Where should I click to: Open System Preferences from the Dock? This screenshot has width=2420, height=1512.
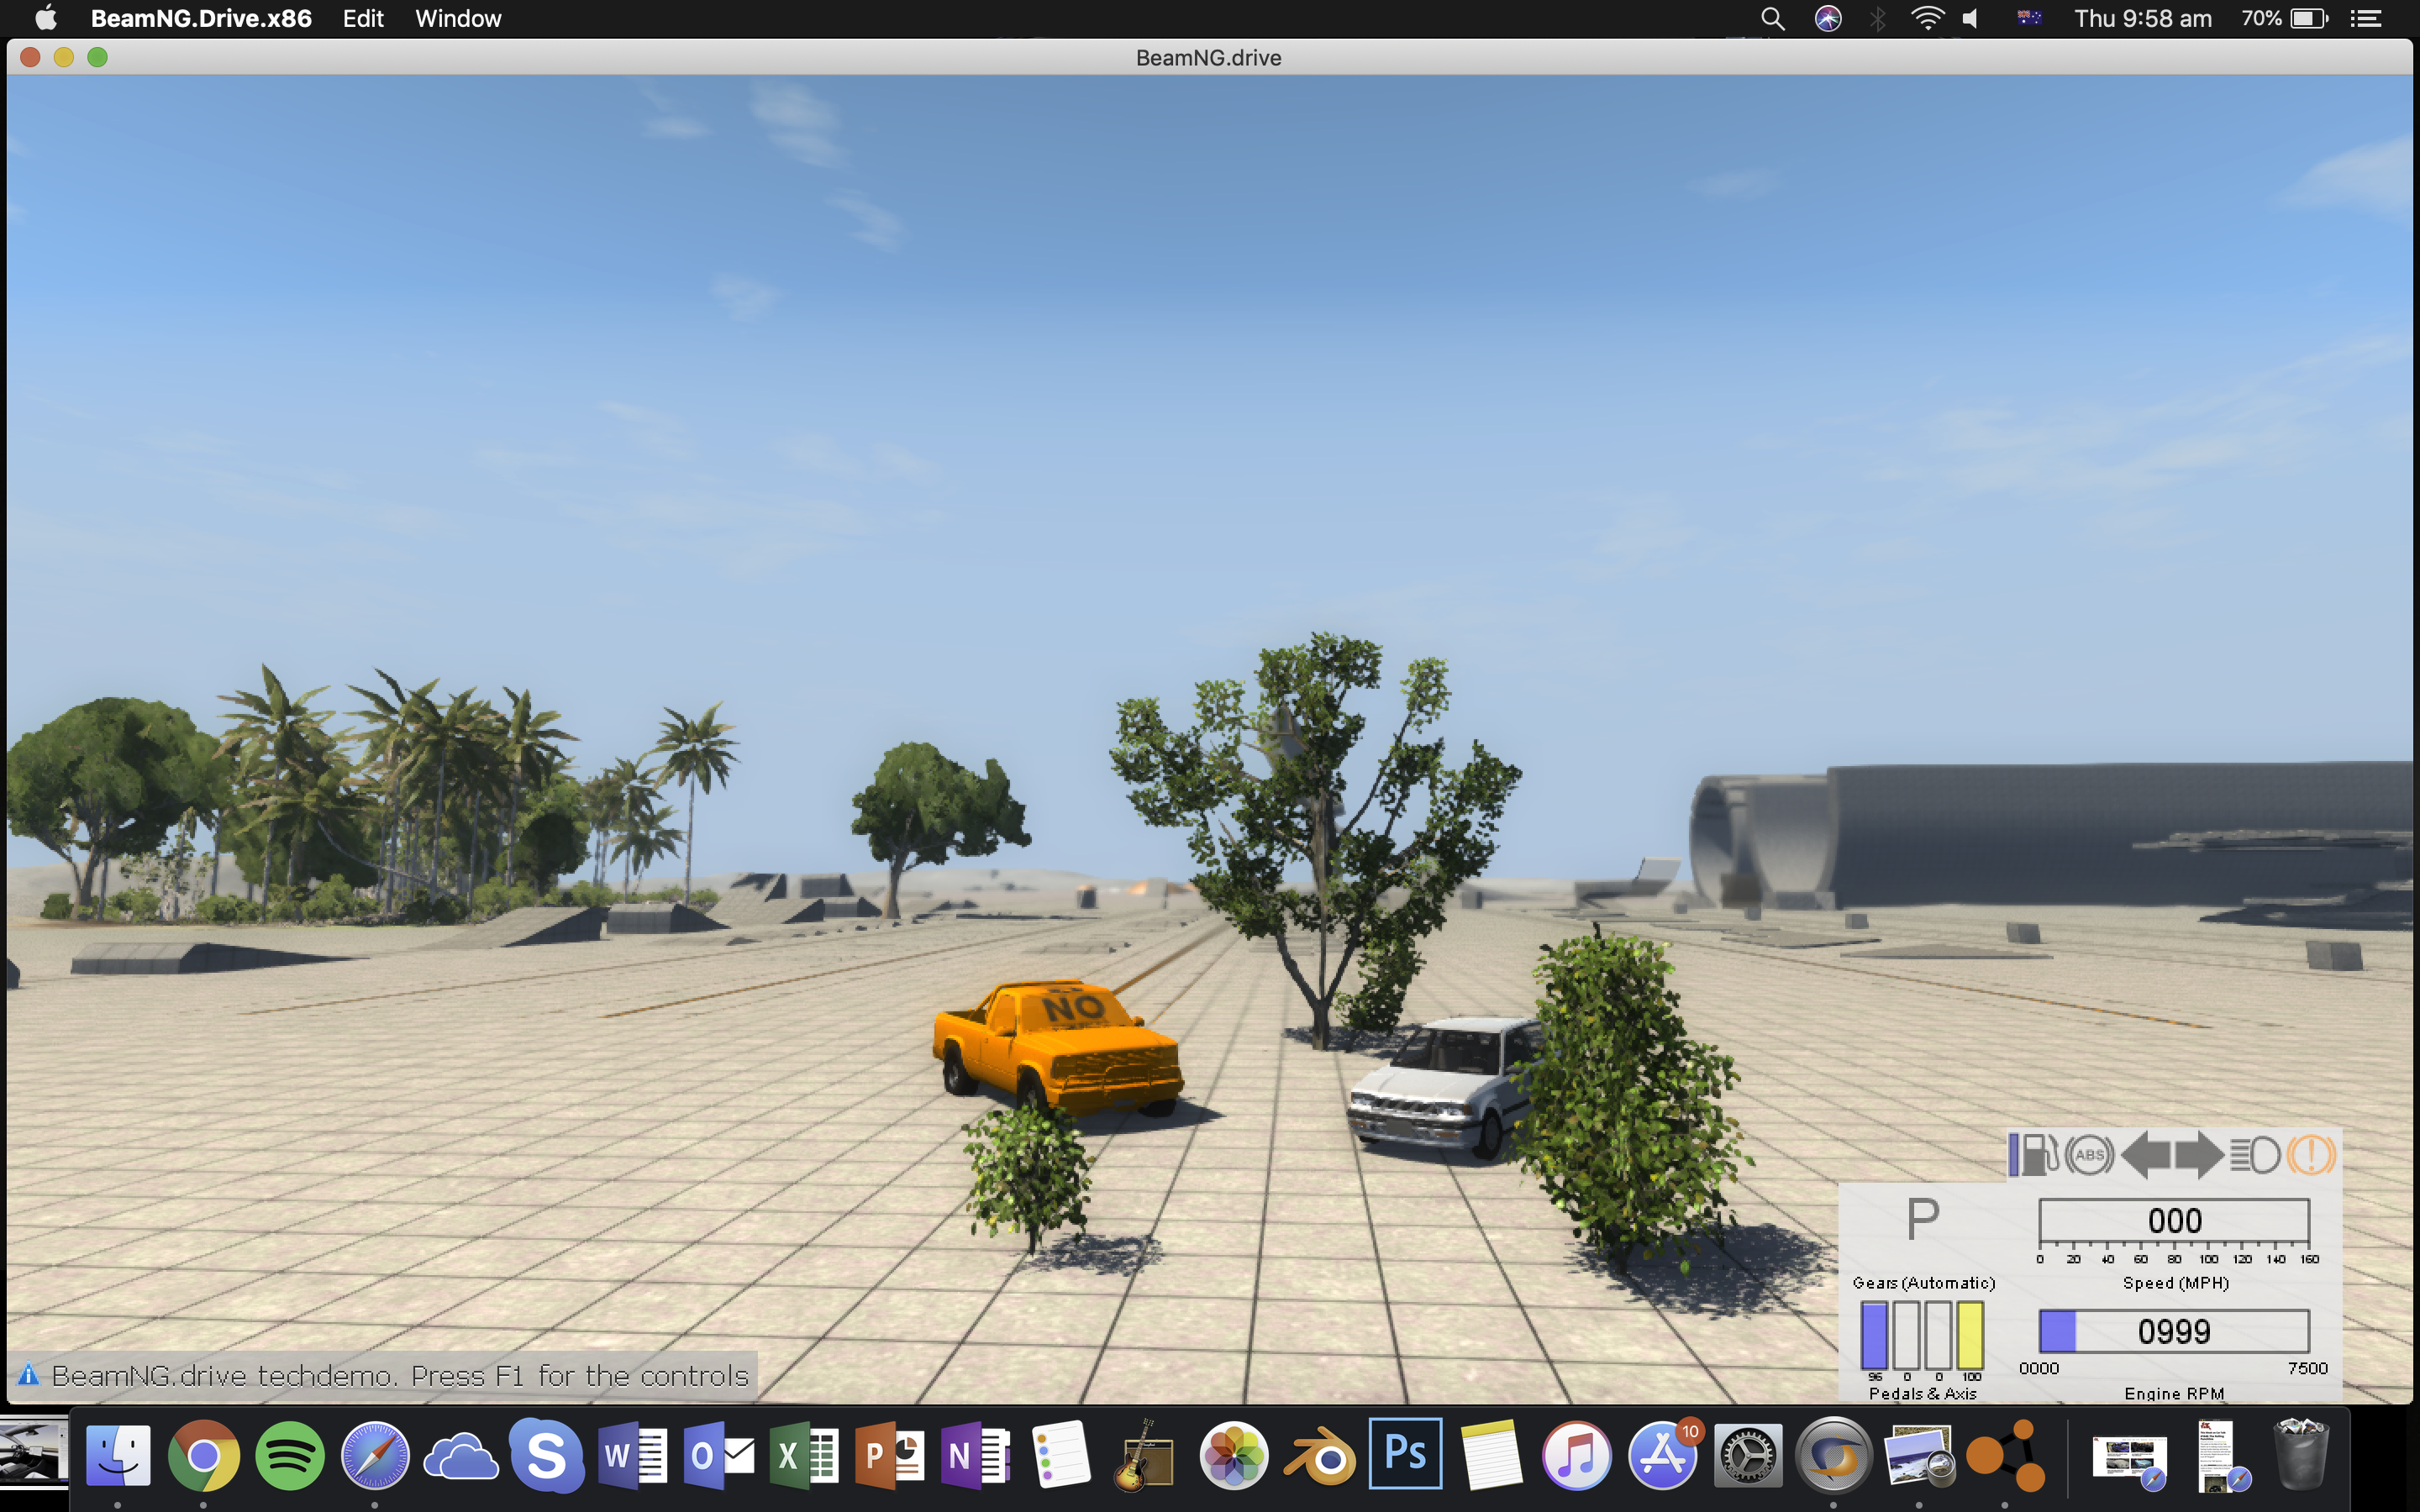point(1748,1455)
